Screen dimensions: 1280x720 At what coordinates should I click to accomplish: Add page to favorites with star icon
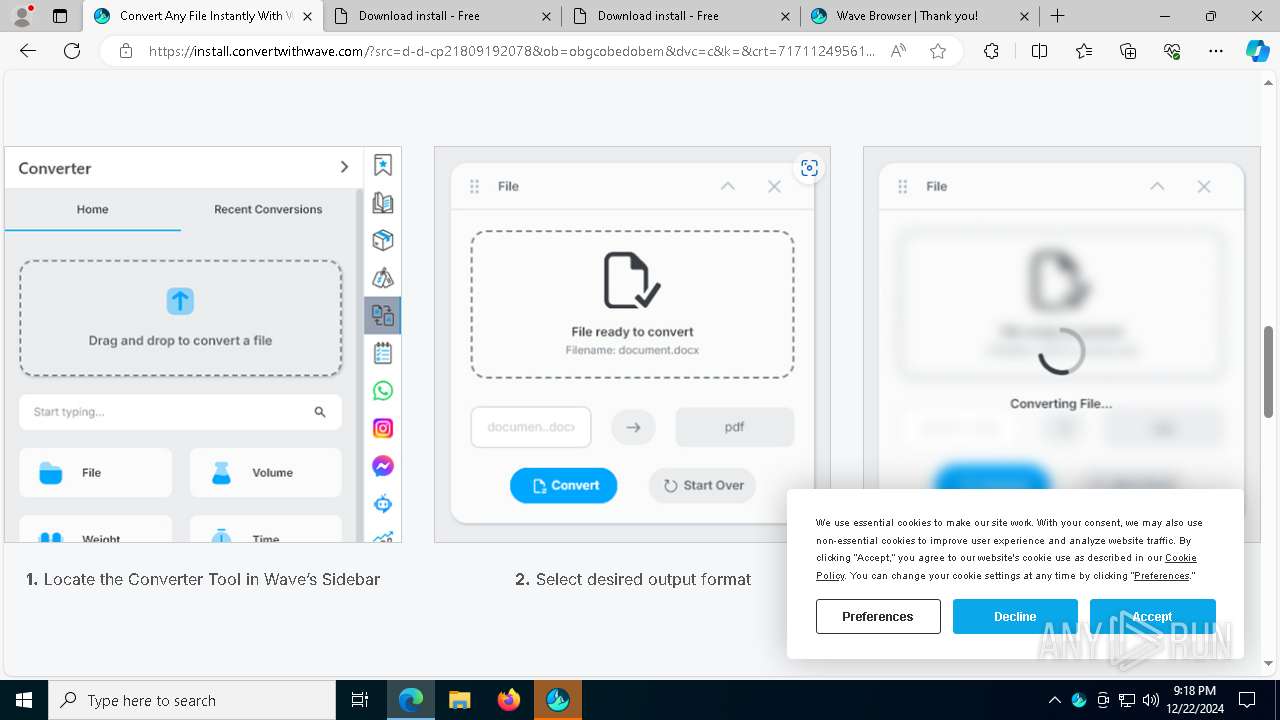coord(938,51)
